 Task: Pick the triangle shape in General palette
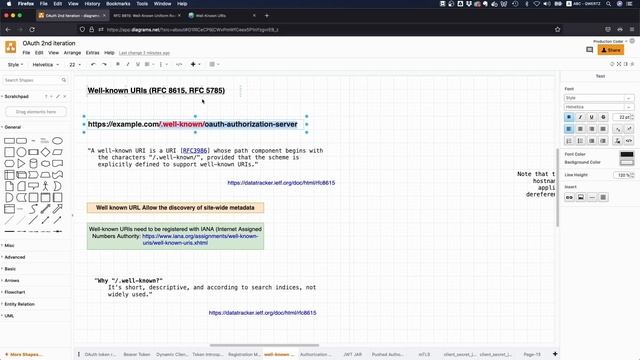(x=21, y=164)
